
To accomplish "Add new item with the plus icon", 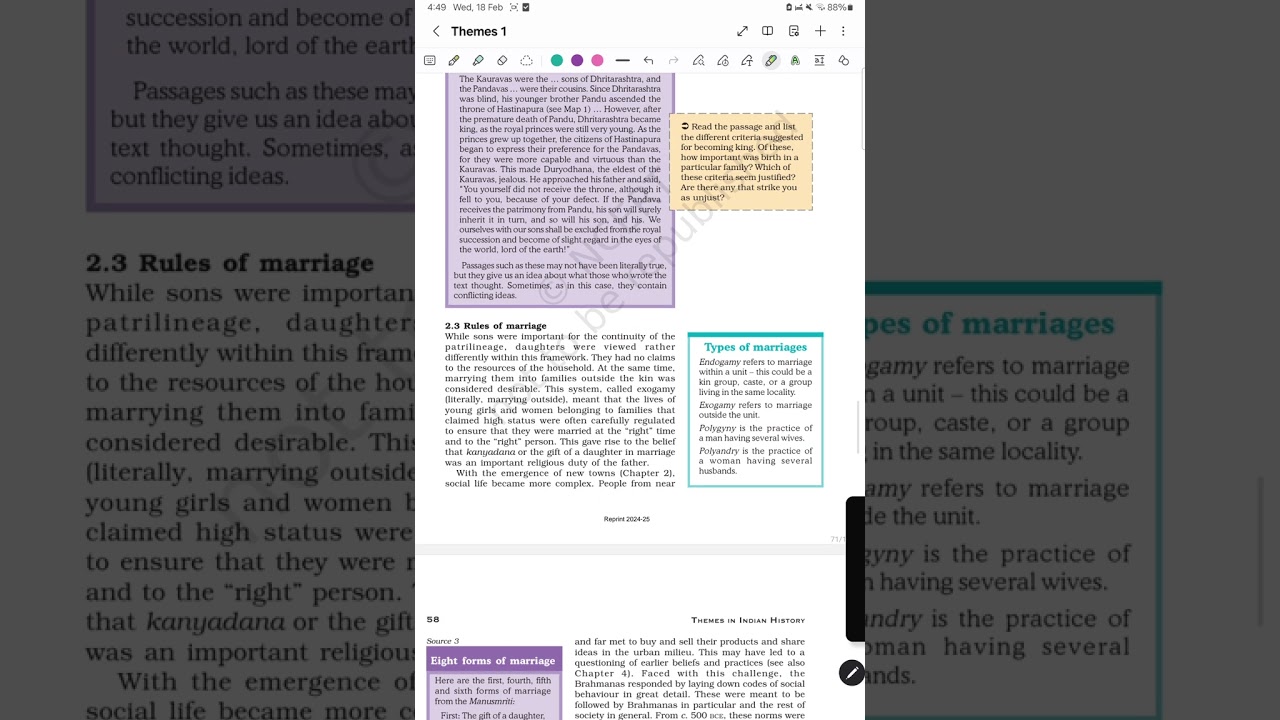I will click(820, 31).
